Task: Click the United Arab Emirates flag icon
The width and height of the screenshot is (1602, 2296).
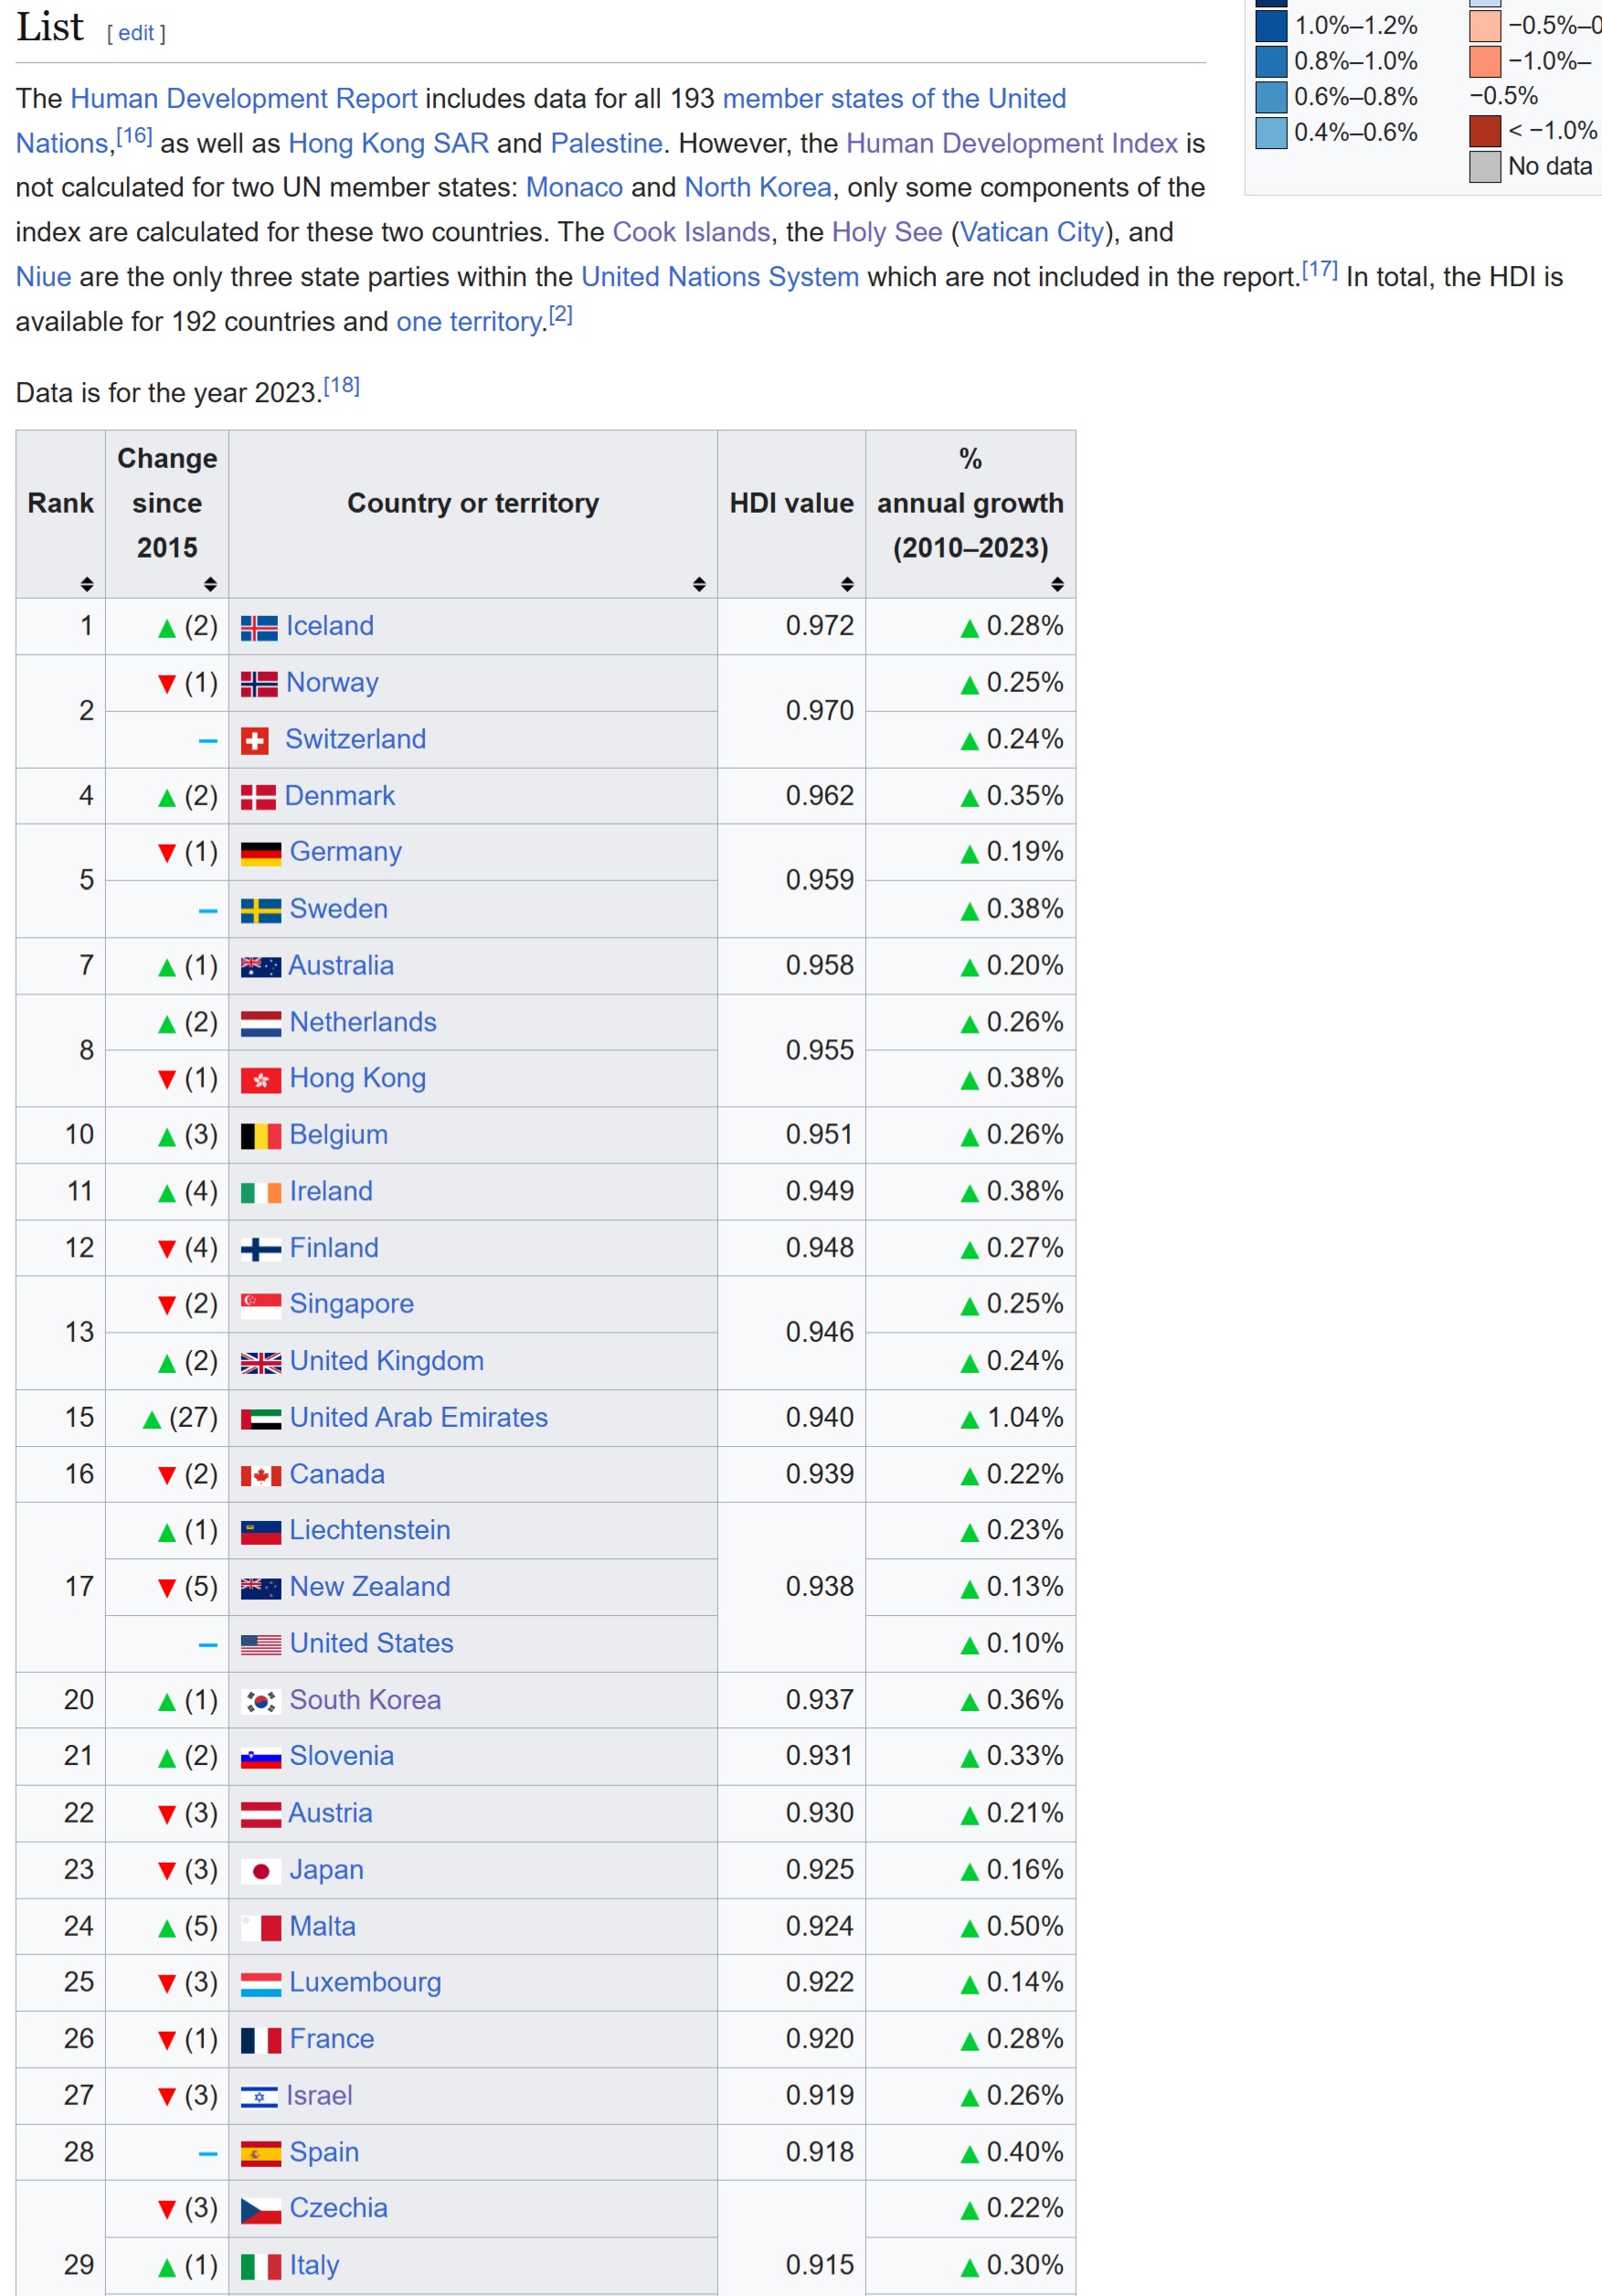Action: point(261,1419)
